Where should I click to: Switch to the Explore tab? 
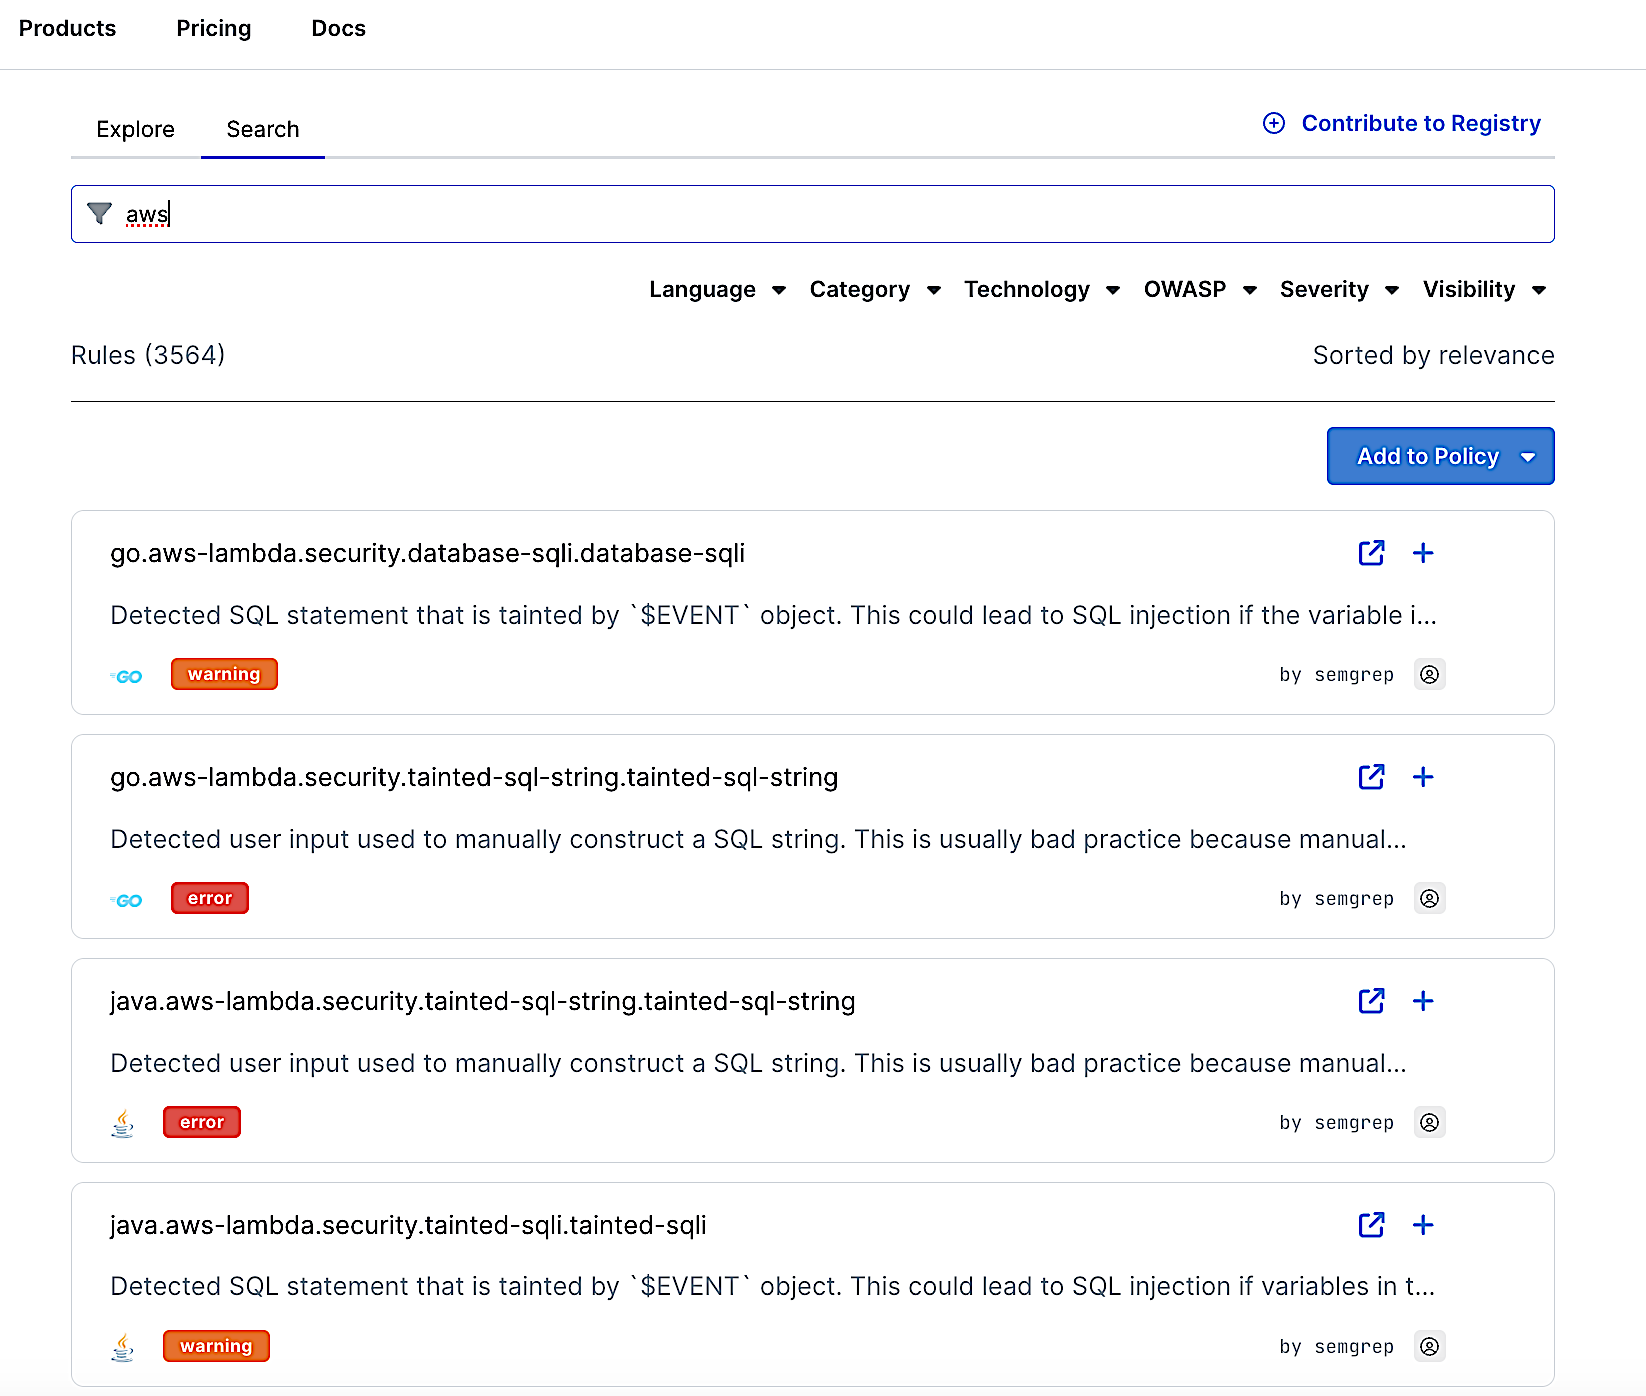coord(135,130)
